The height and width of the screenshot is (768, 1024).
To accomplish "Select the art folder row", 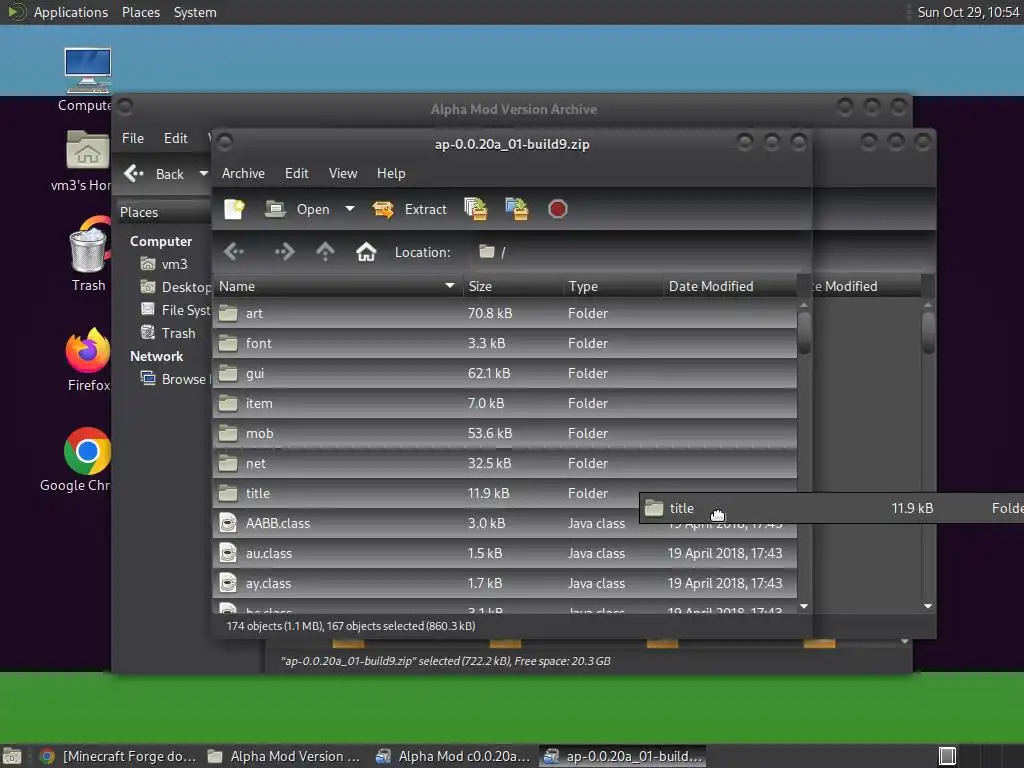I will coord(504,313).
